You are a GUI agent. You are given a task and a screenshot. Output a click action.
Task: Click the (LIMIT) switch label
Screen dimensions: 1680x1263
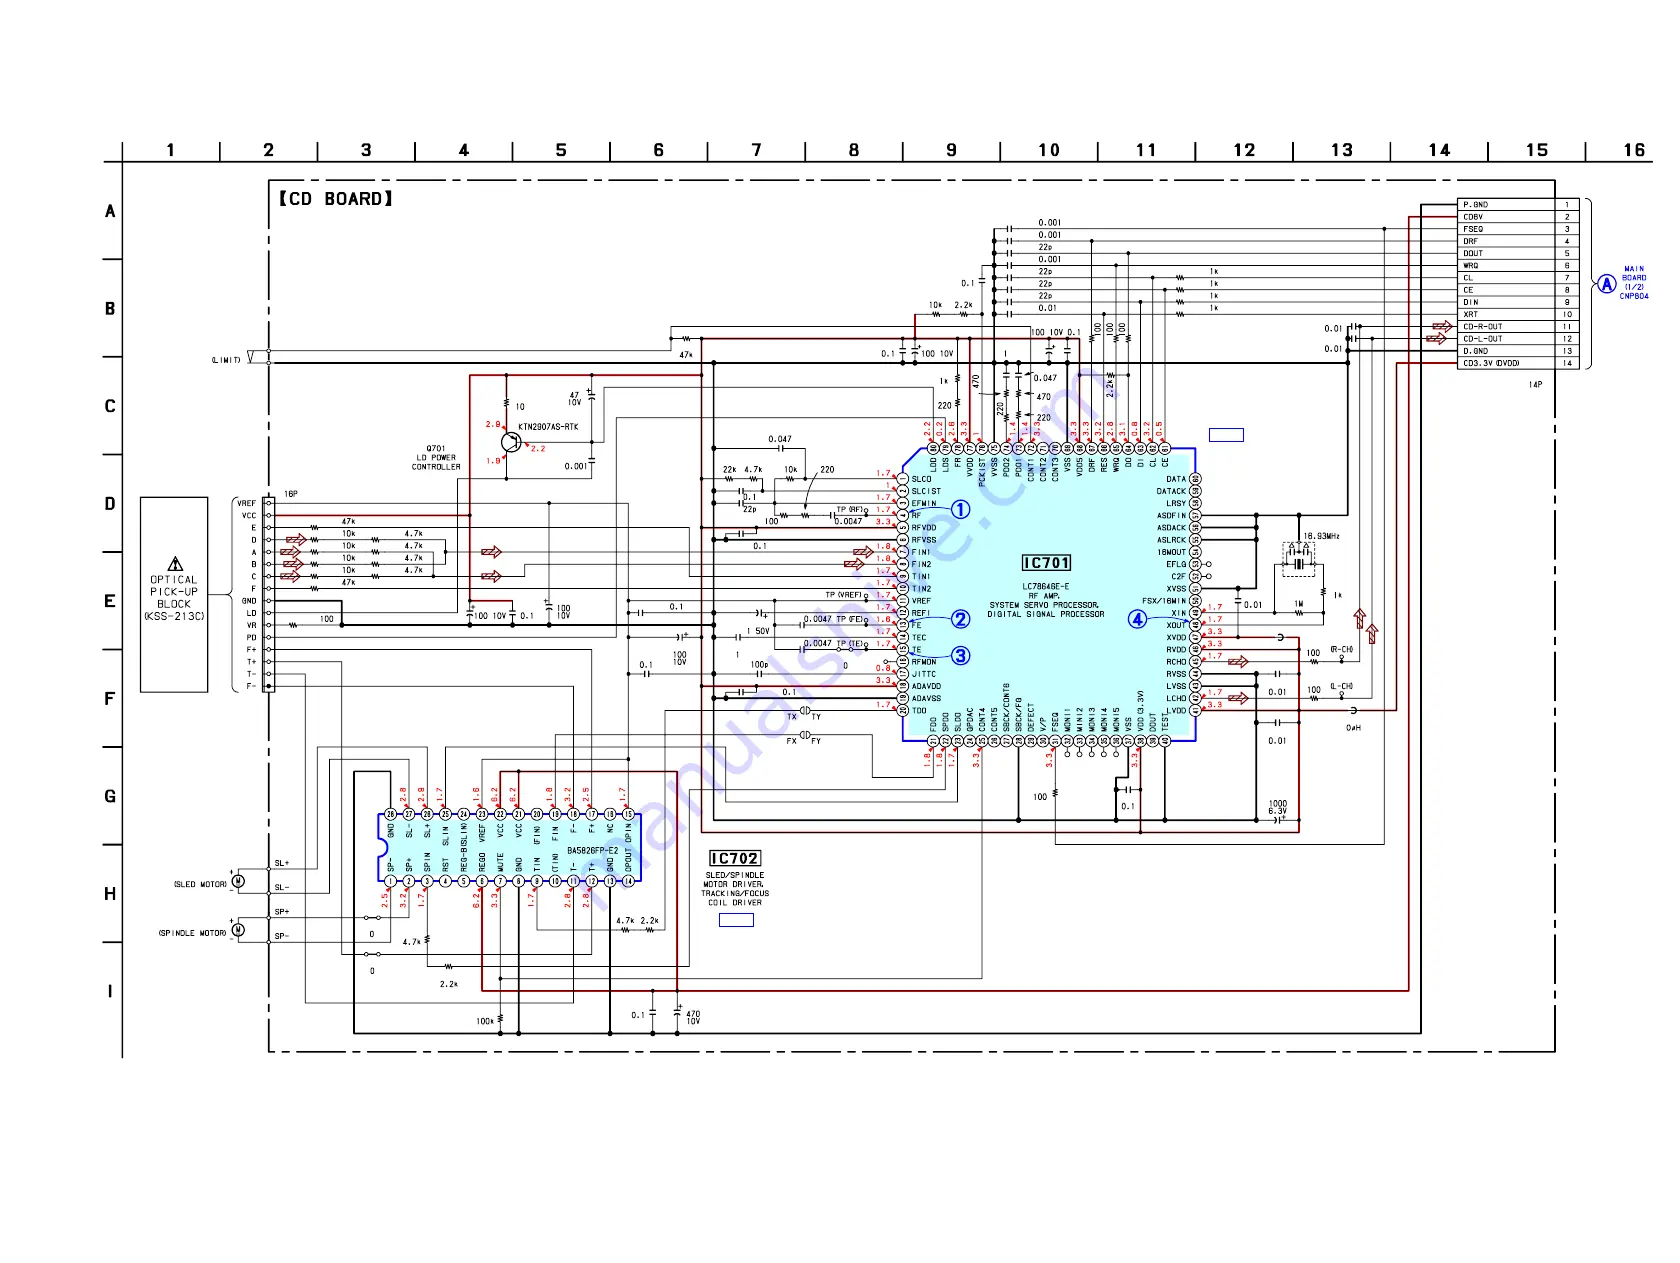226,360
